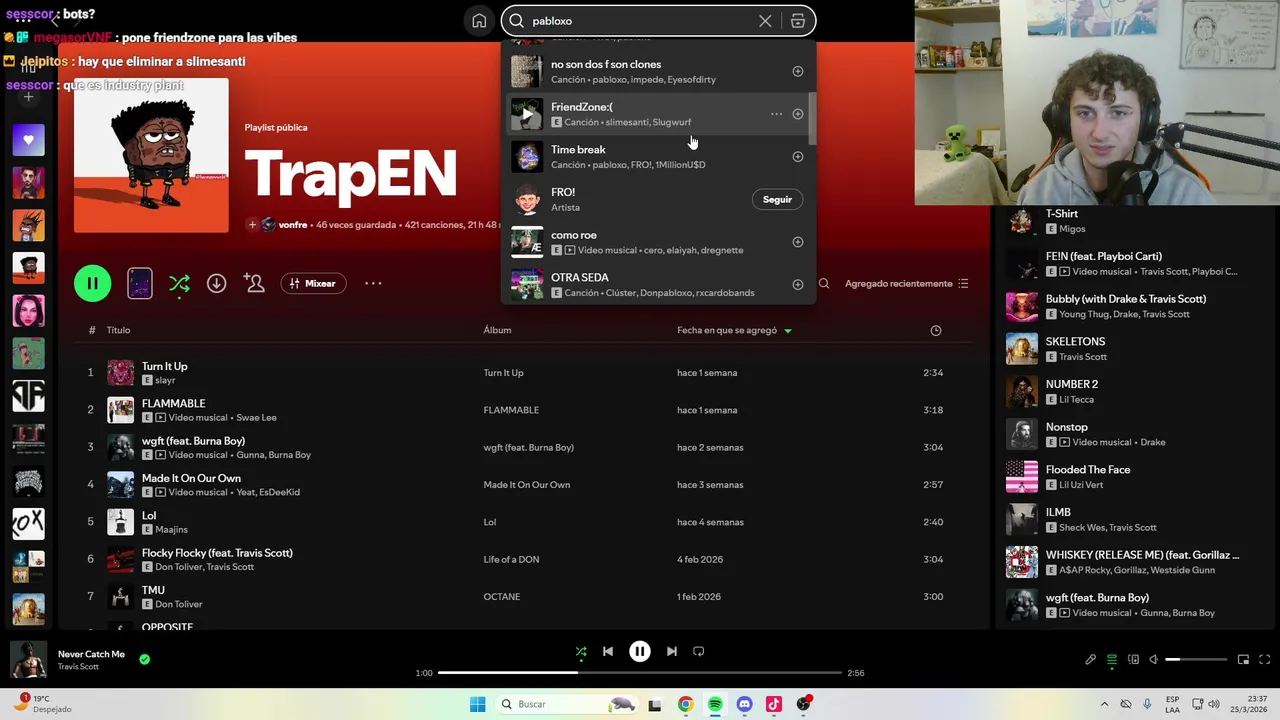Adjust the volume slider

pos(1196,660)
